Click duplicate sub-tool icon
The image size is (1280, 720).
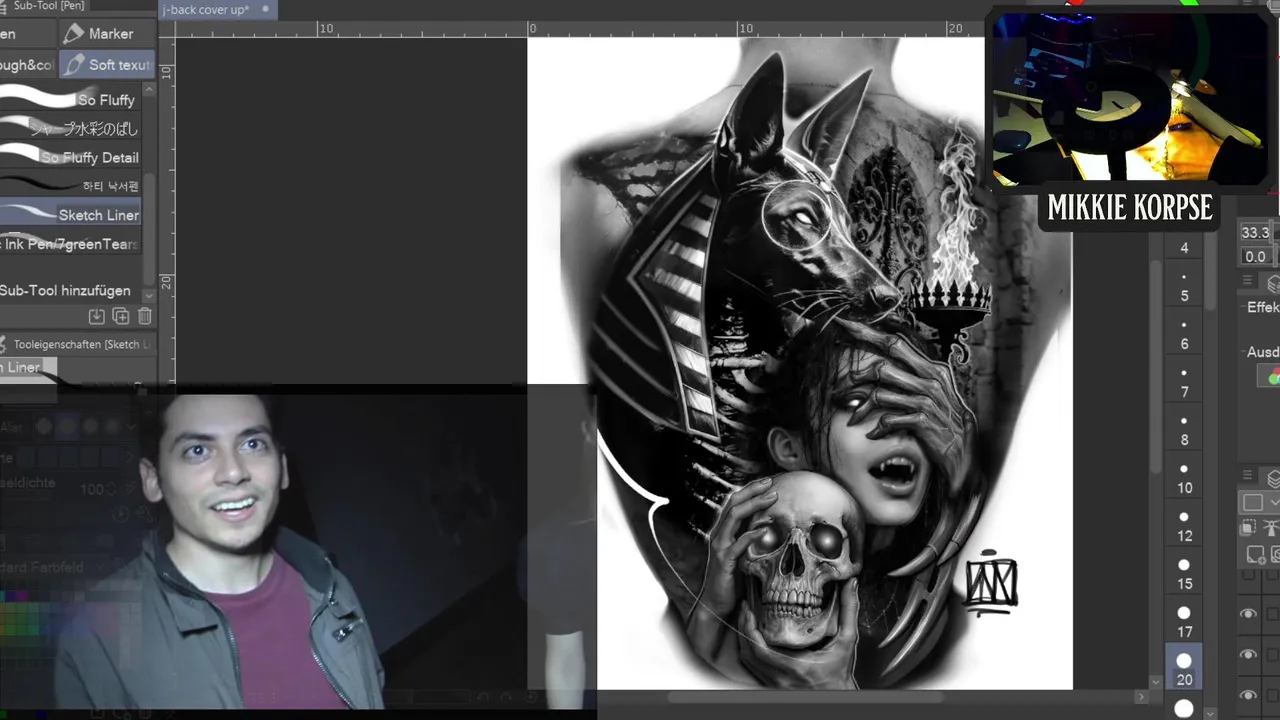pyautogui.click(x=121, y=316)
